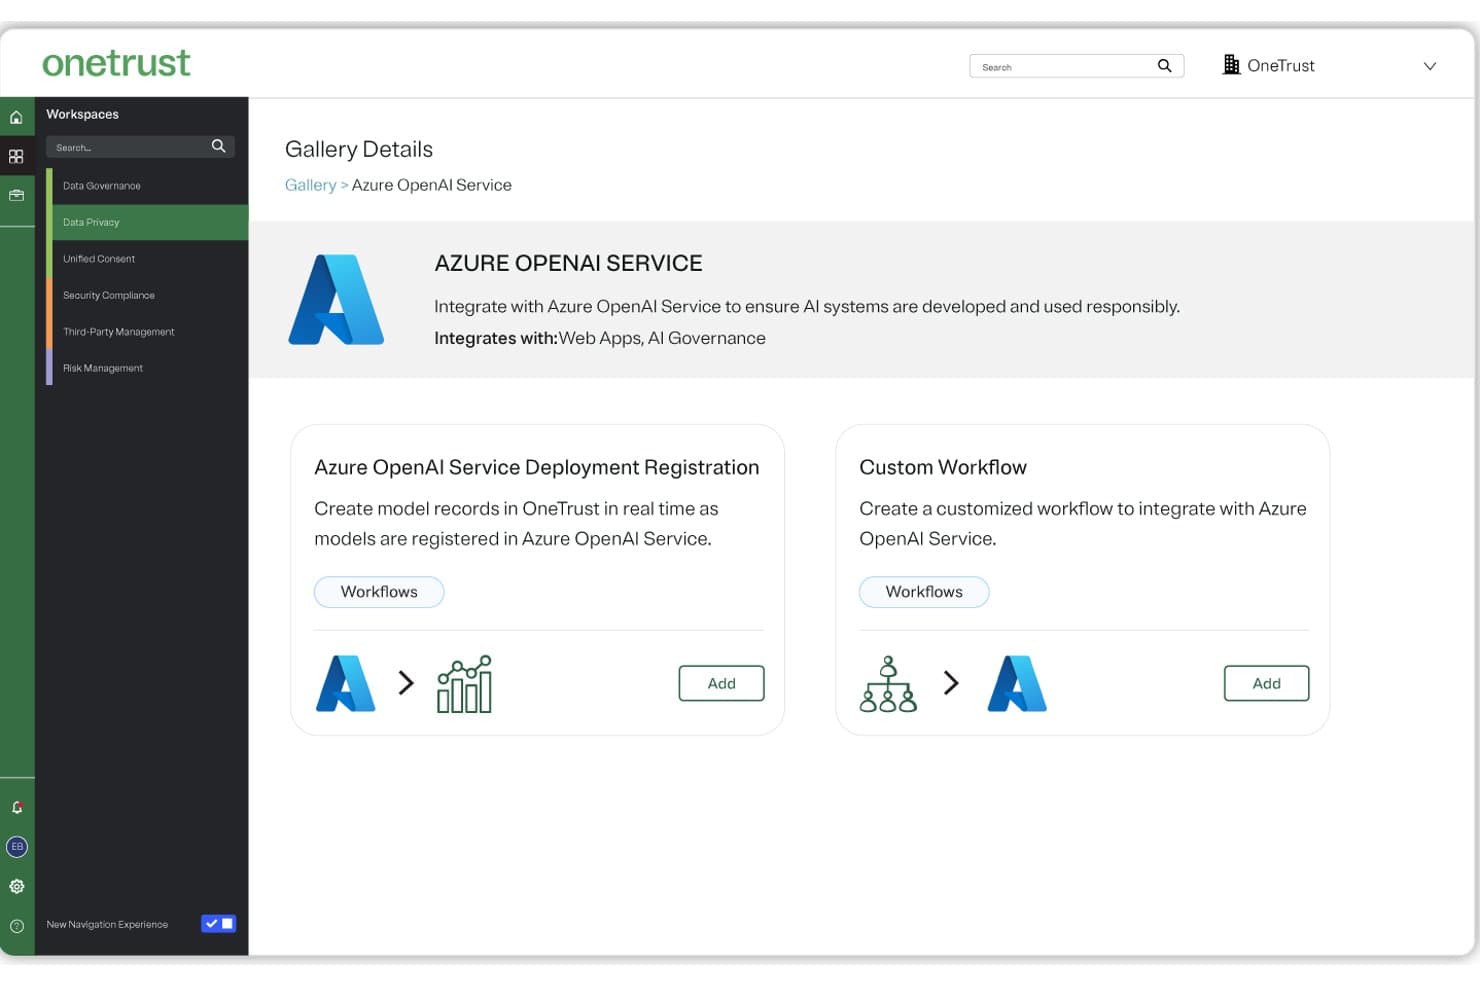This screenshot has width=1480, height=987.
Task: Click the Integrates with line
Action: 600,338
